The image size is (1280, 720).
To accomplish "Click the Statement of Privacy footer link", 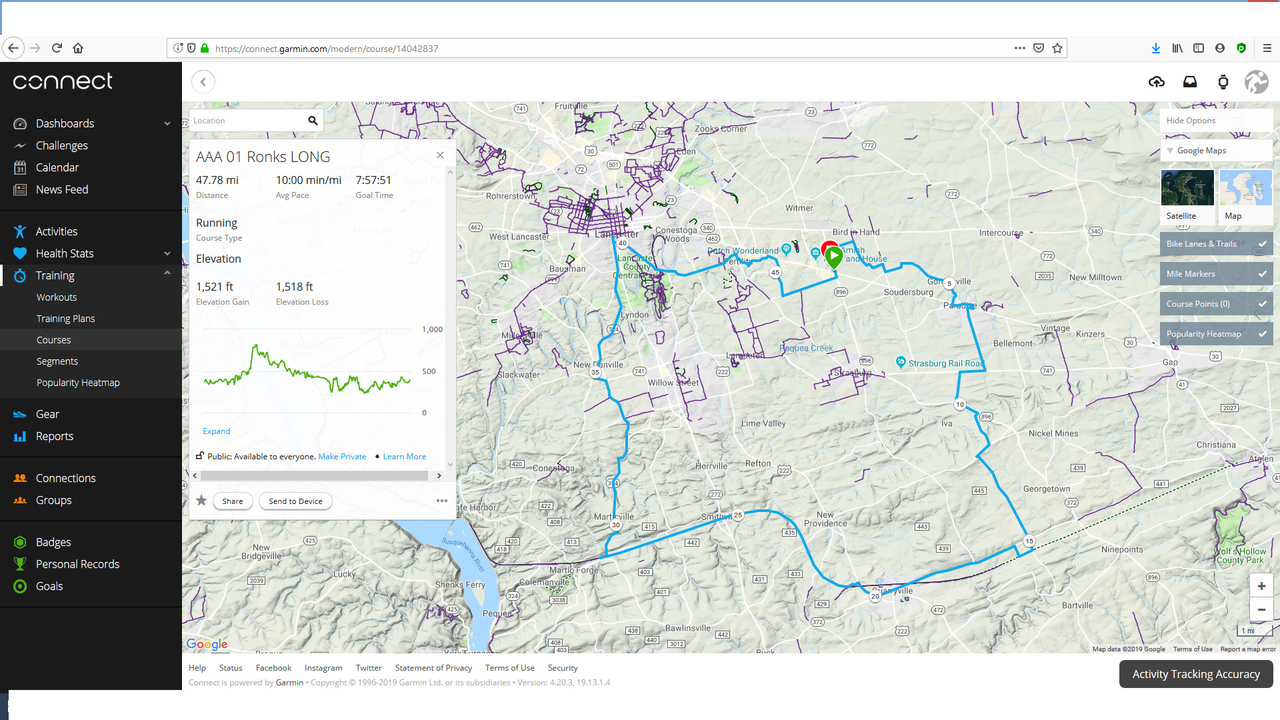I will click(433, 668).
